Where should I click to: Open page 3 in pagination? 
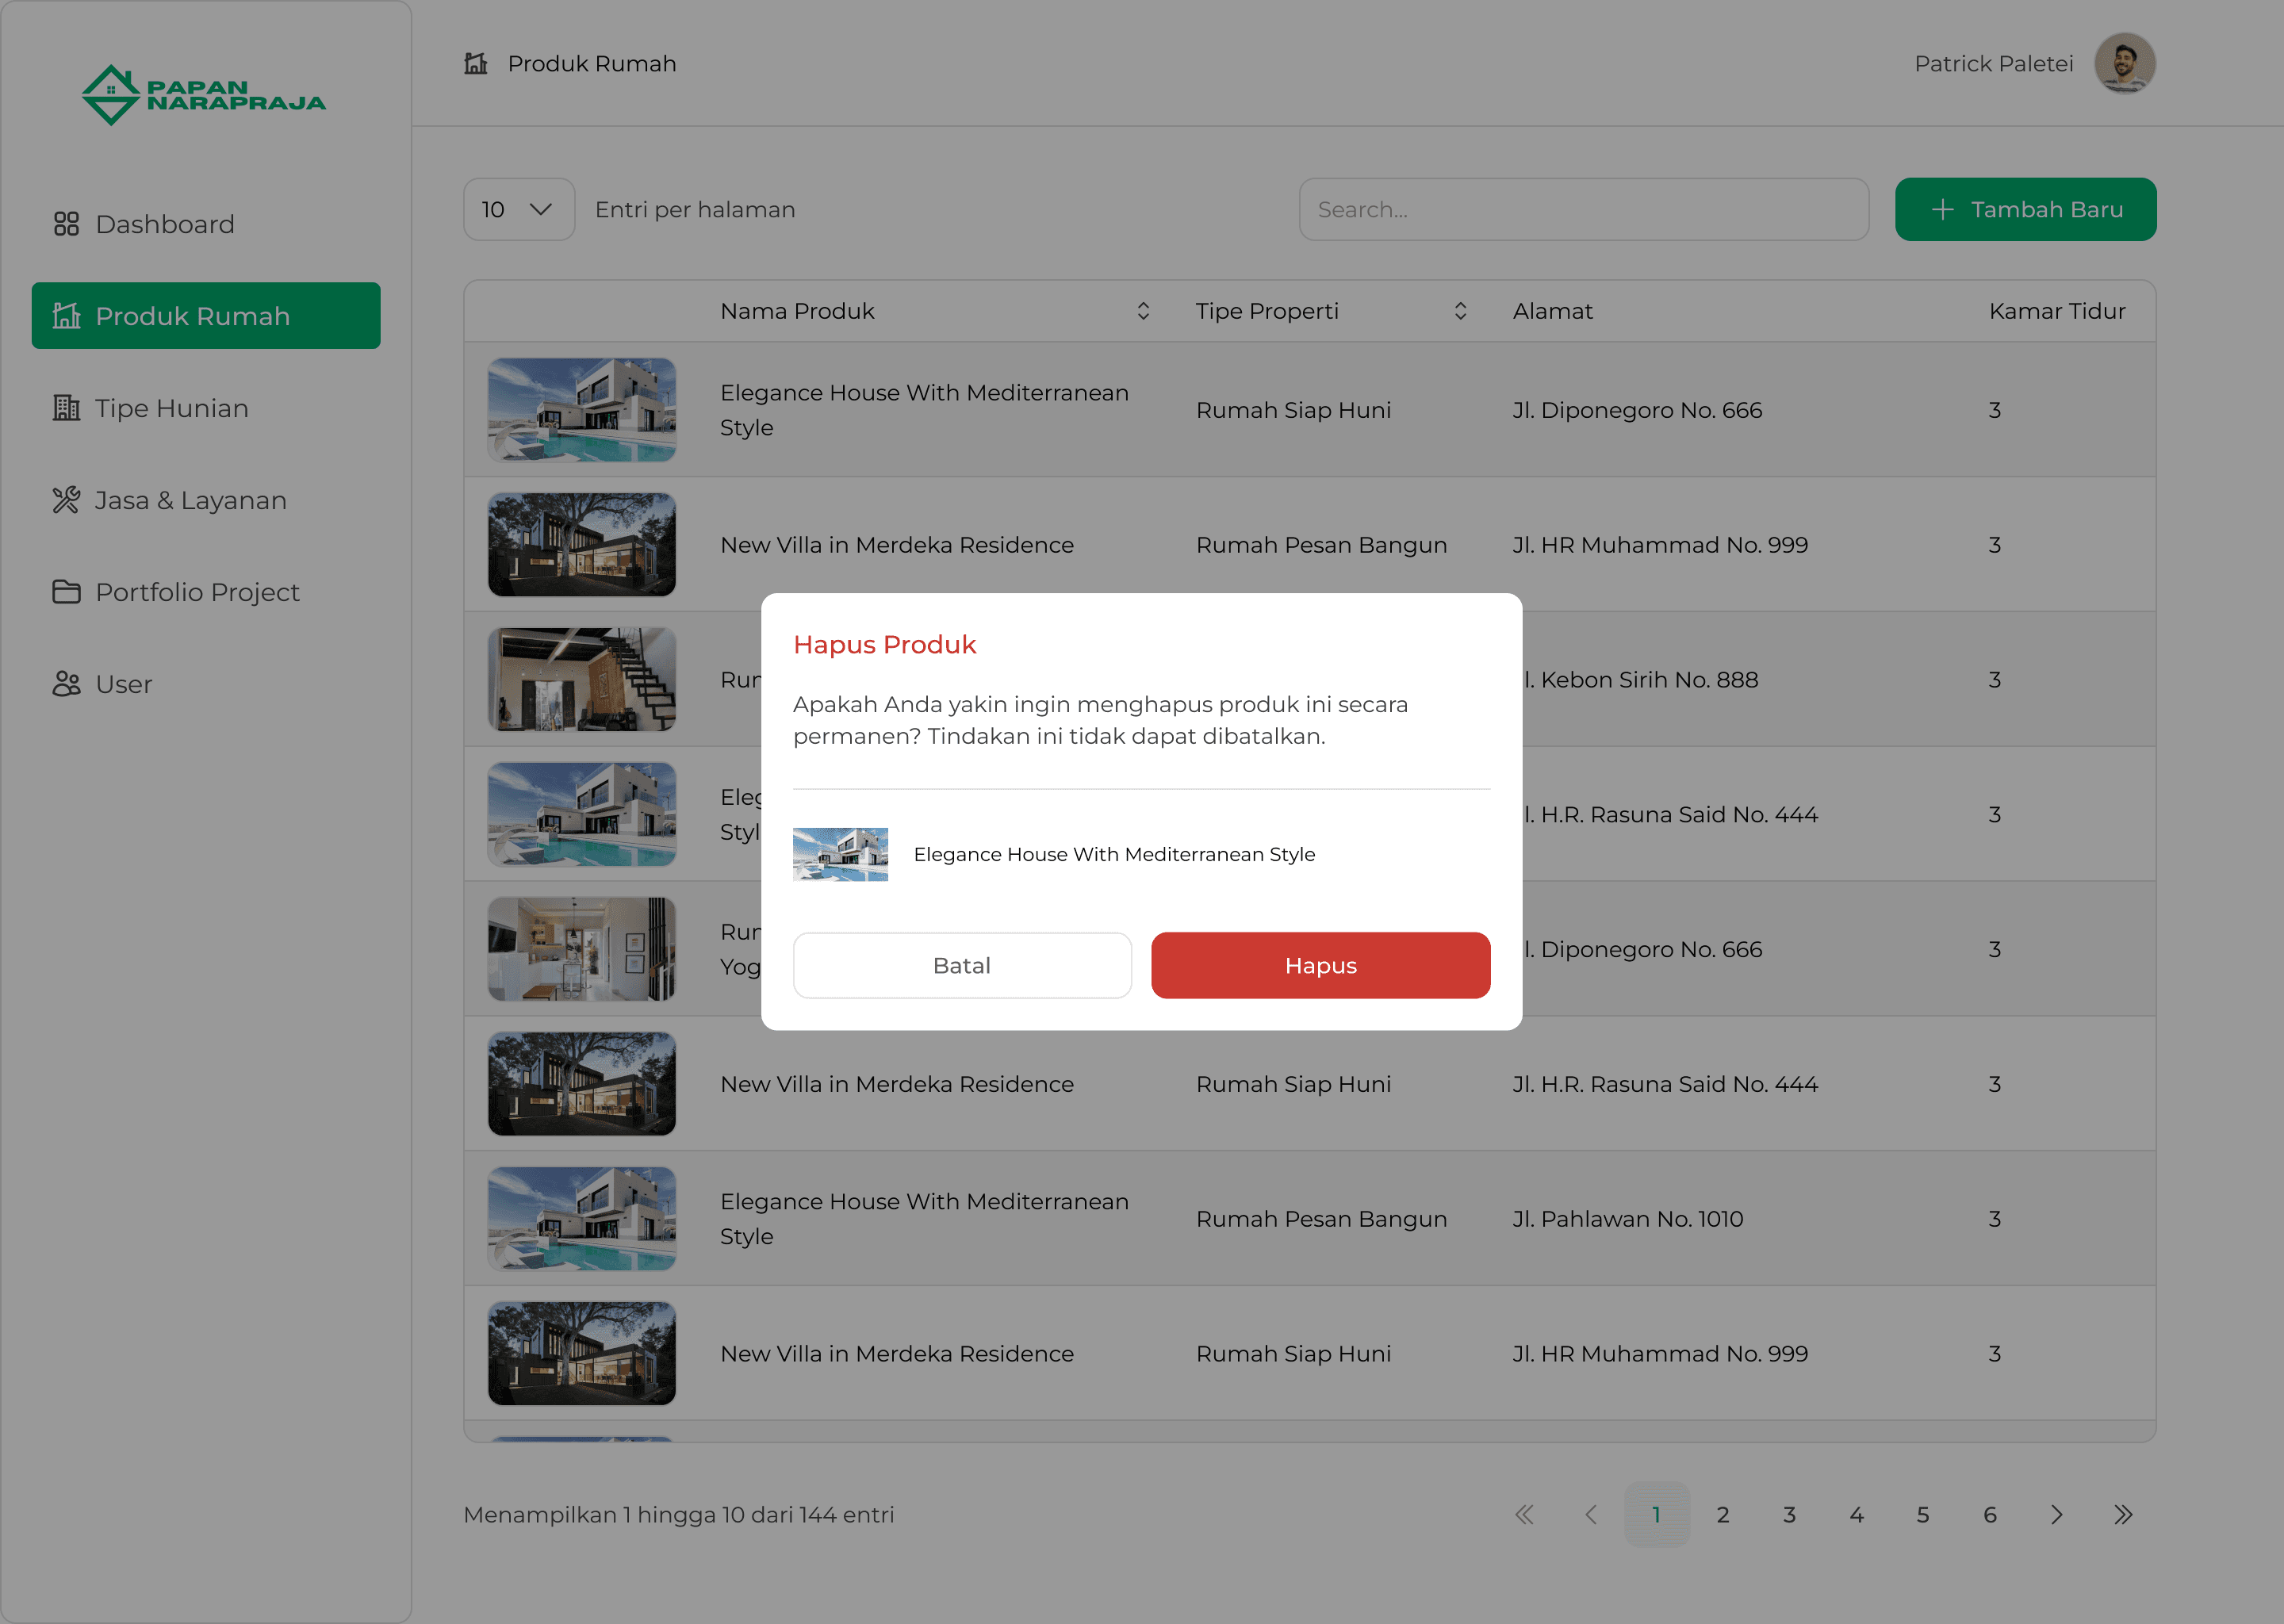[x=1789, y=1515]
